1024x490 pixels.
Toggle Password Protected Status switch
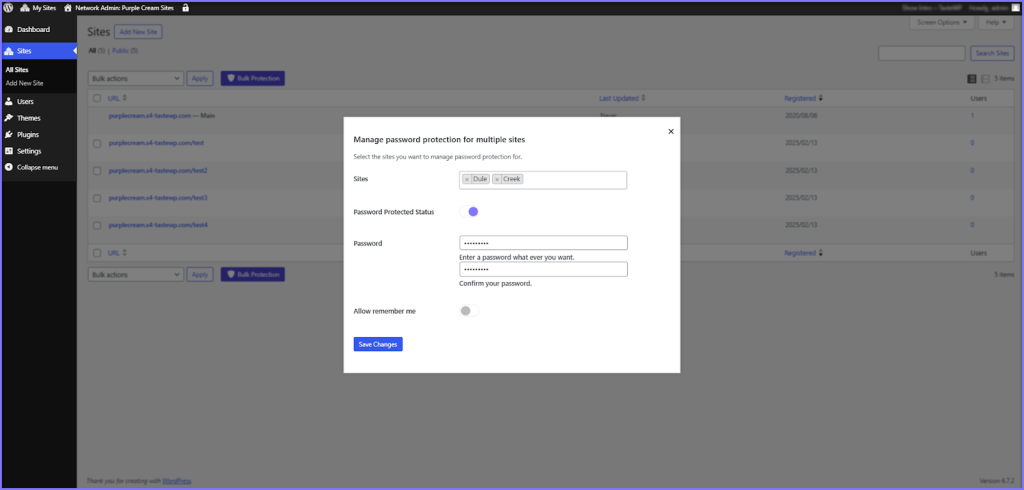click(469, 211)
